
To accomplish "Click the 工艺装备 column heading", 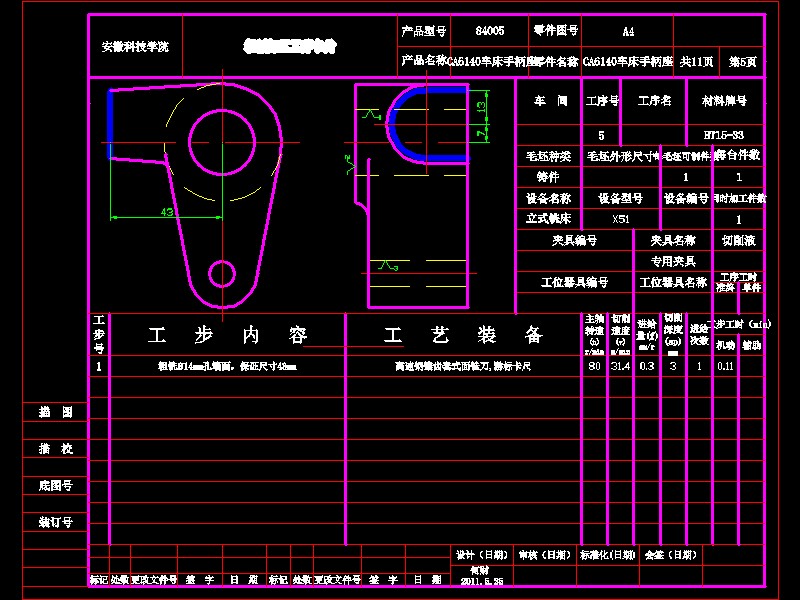I will 463,335.
